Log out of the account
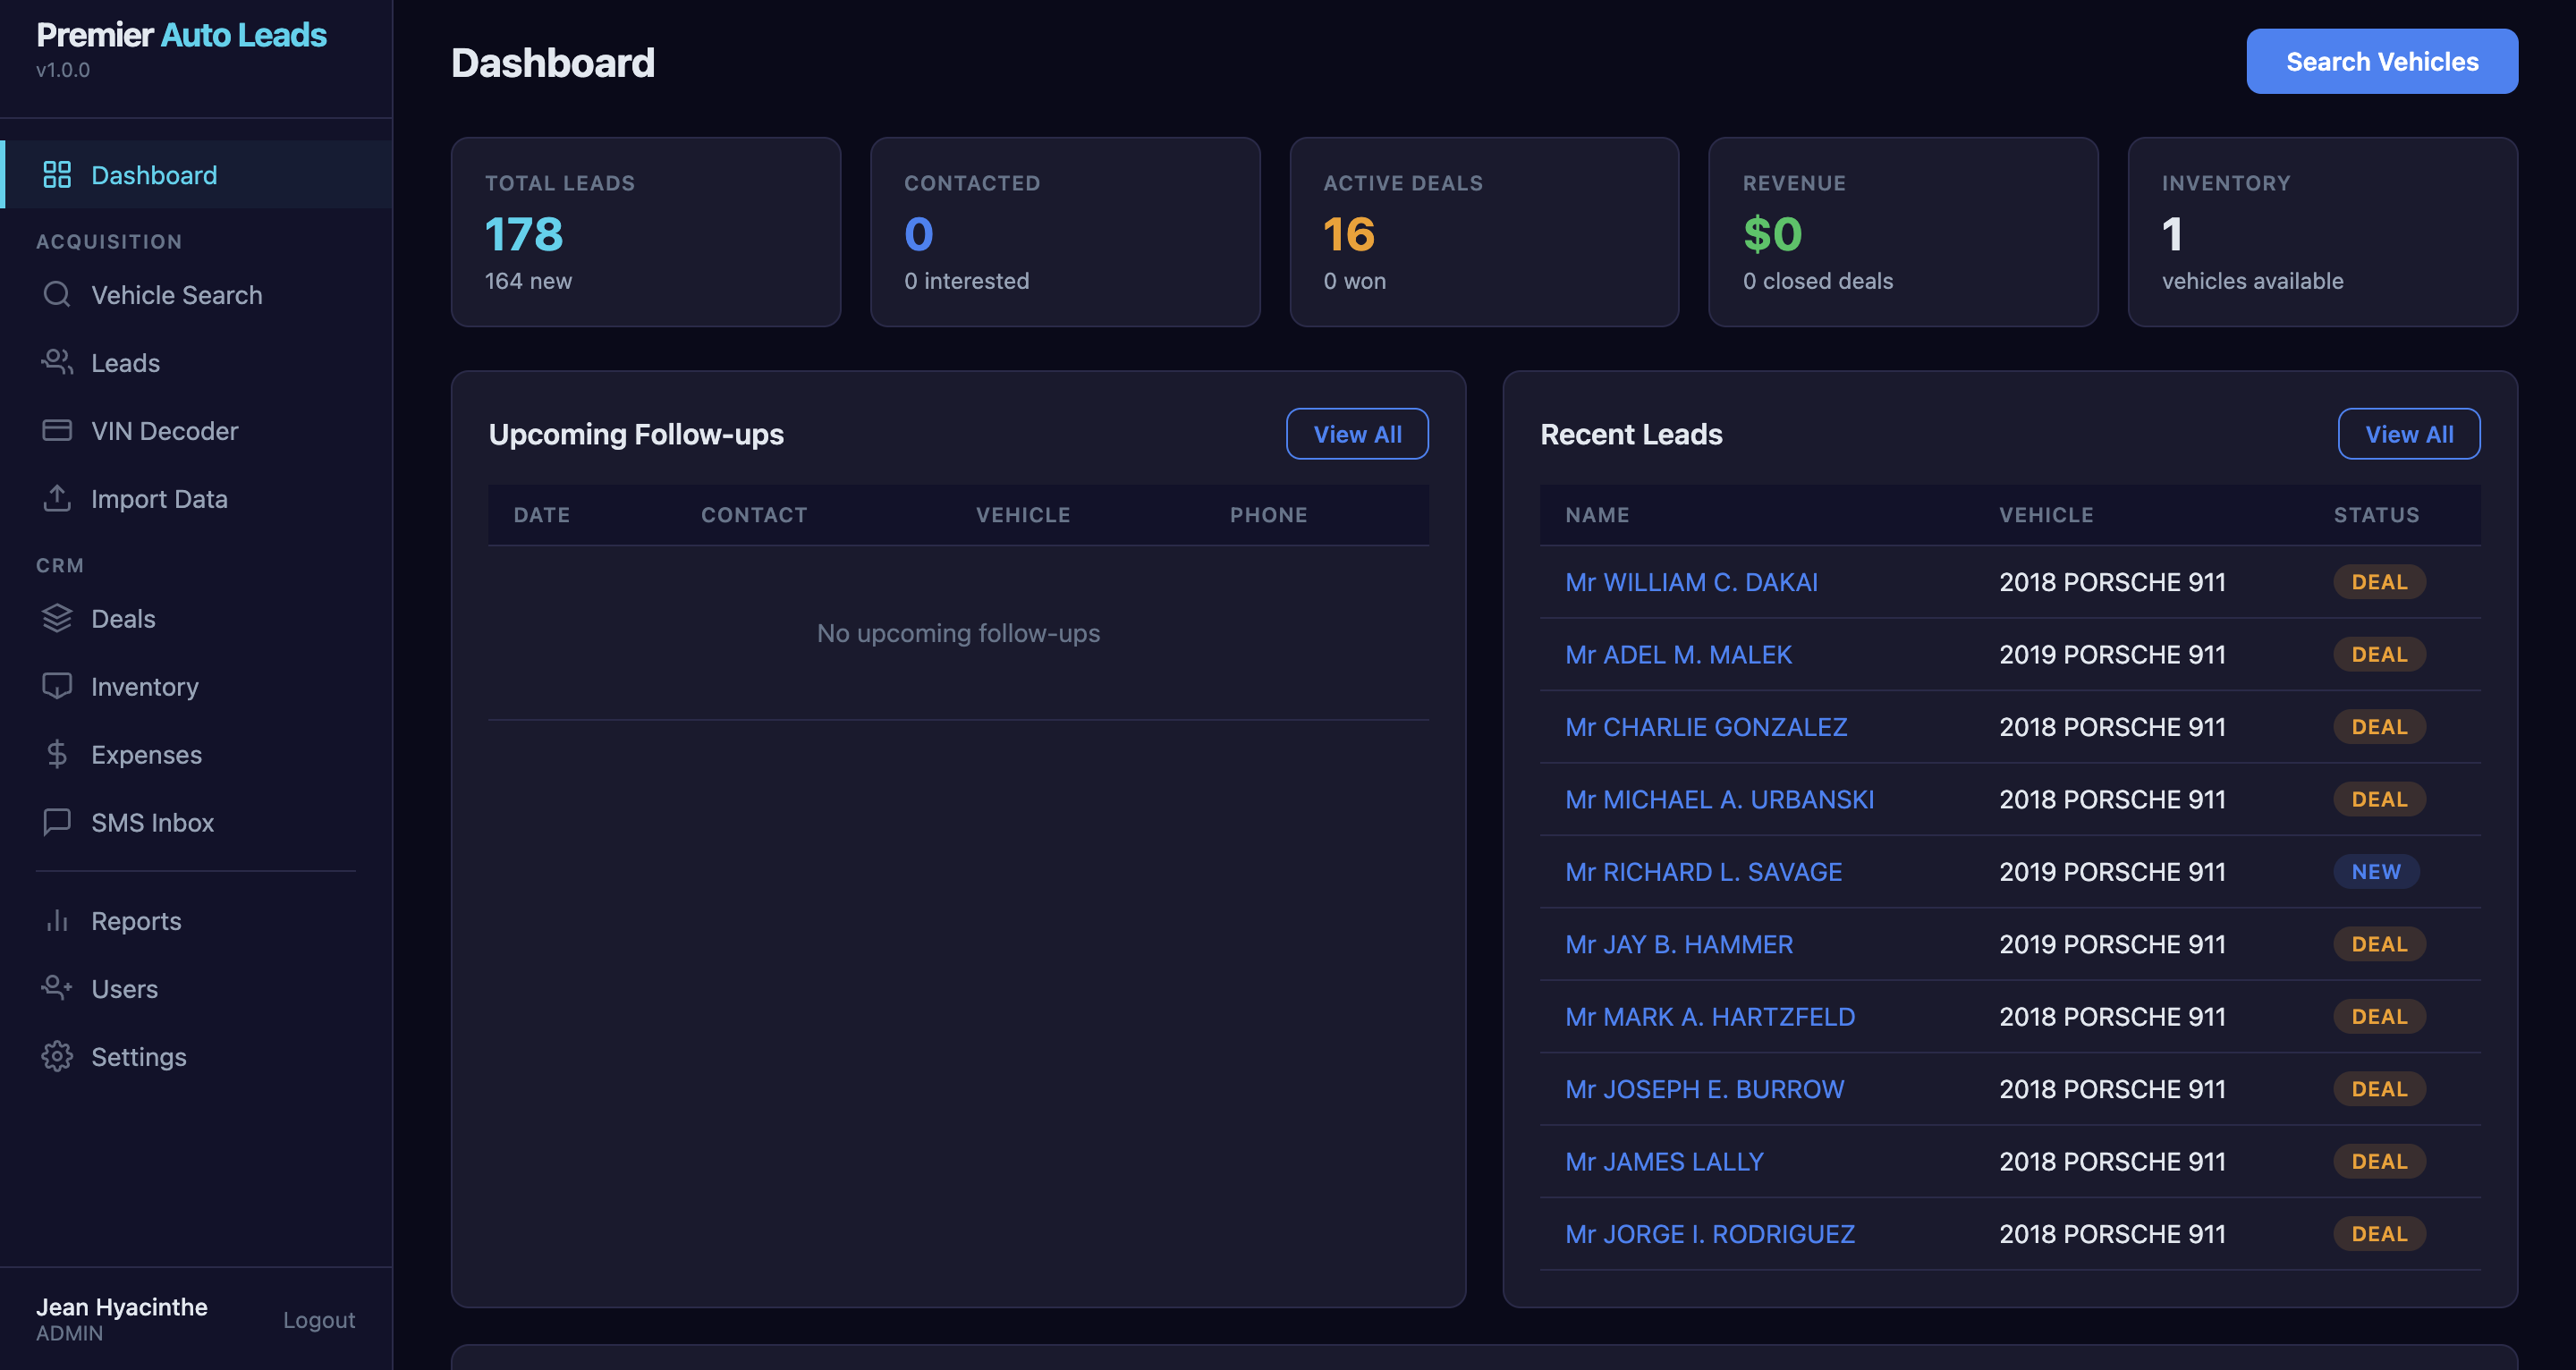This screenshot has width=2576, height=1370. (x=319, y=1319)
